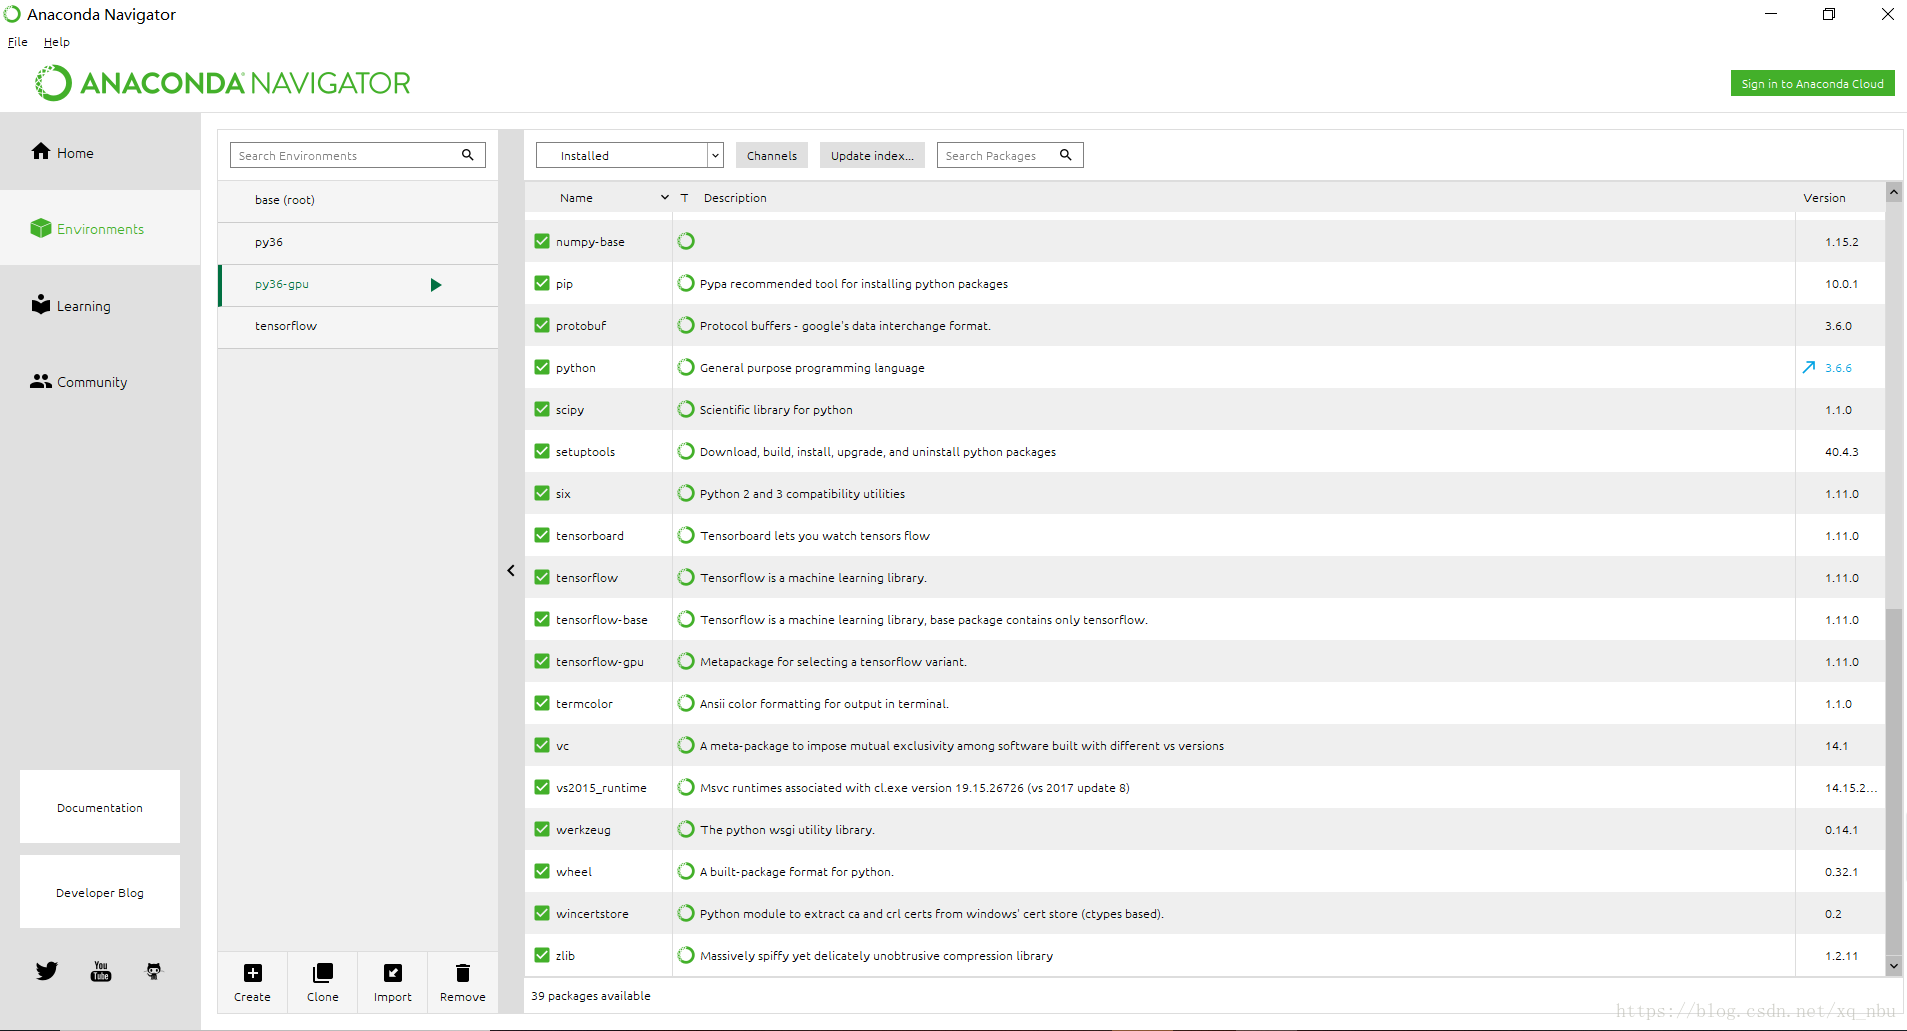Viewport: 1907px width, 1031px height.
Task: Click the circle type icon for protobuf
Action: 686,325
